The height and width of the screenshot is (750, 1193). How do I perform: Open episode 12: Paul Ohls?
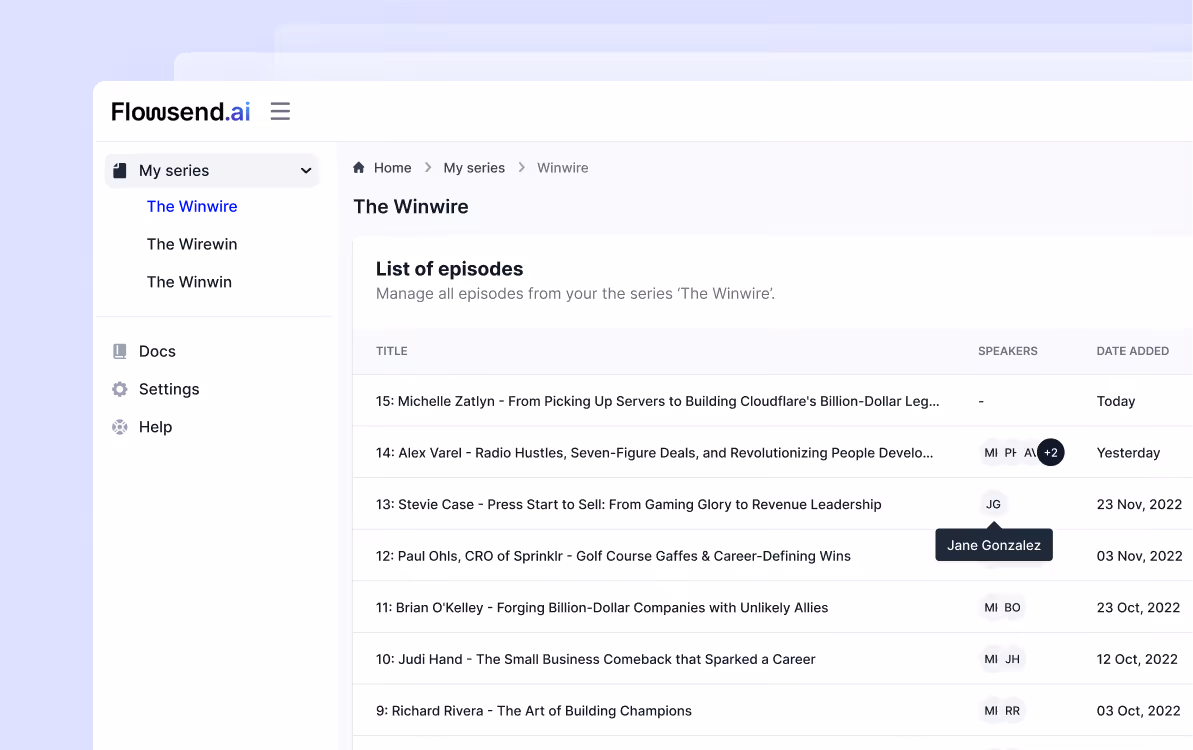pyautogui.click(x=613, y=556)
